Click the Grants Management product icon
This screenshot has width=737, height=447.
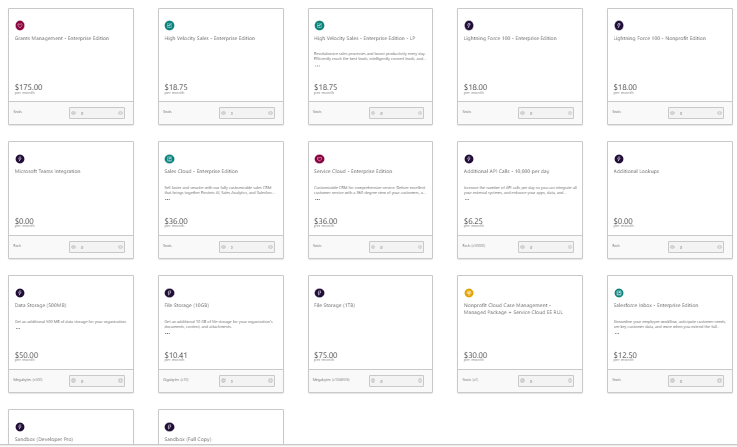[20, 24]
